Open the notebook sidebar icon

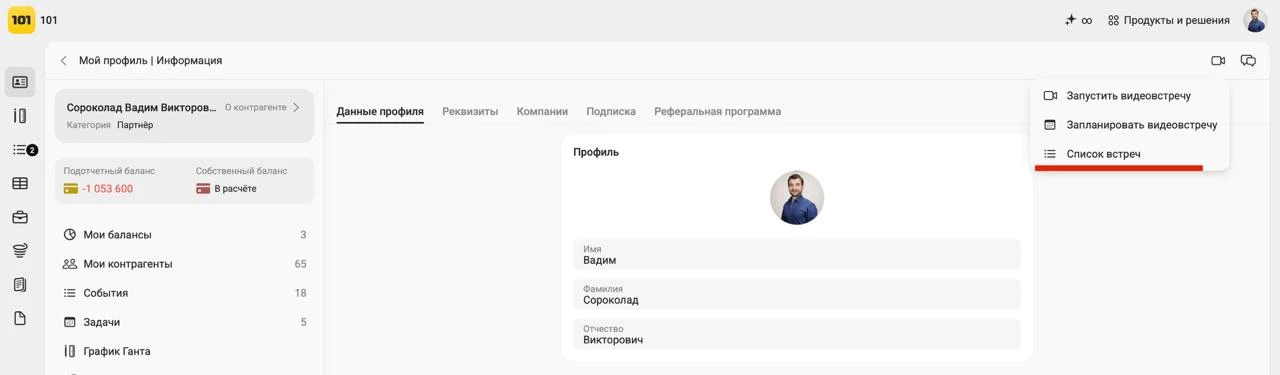20,285
